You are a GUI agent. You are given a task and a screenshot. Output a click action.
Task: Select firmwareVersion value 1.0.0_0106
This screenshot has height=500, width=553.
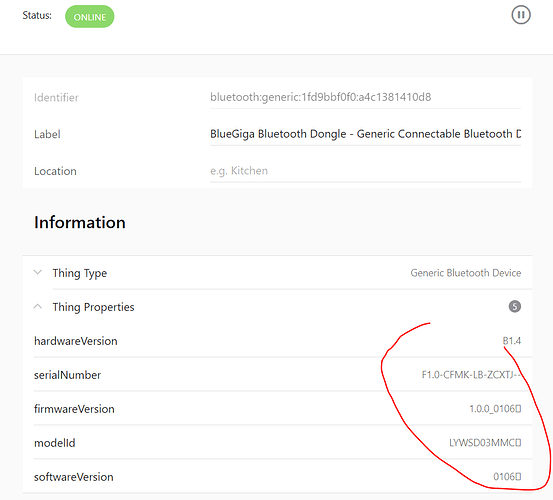[495, 409]
